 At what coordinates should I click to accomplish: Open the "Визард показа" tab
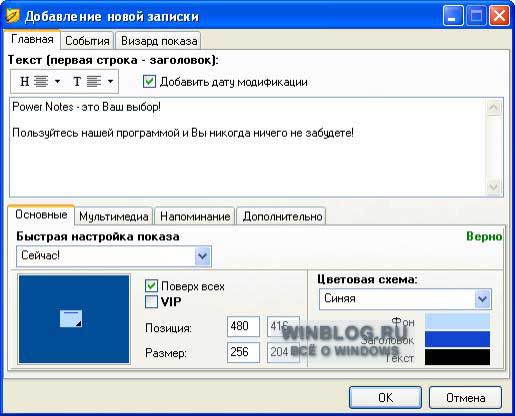click(x=159, y=41)
